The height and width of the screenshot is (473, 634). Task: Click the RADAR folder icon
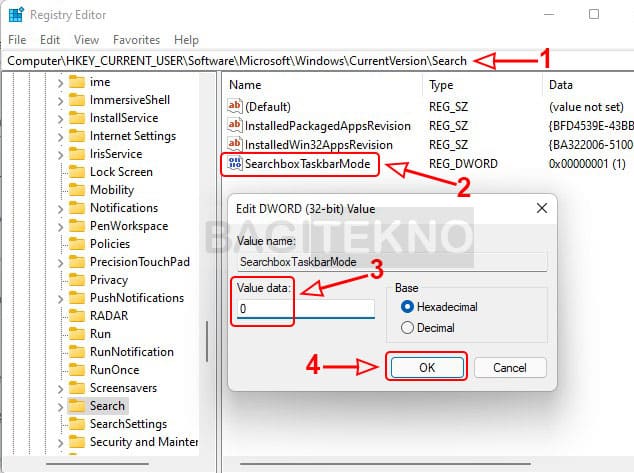[76, 316]
